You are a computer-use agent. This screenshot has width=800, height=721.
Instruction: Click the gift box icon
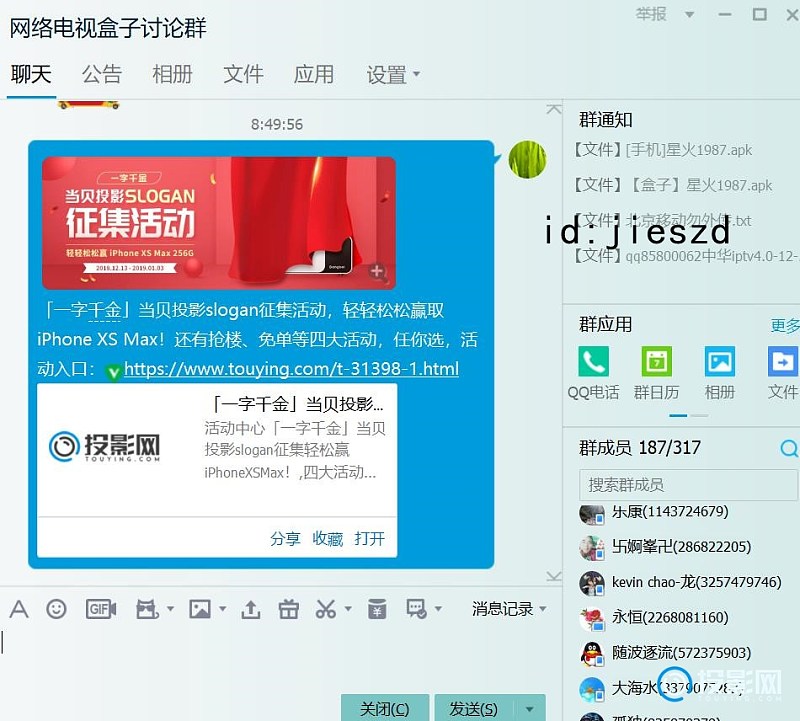[289, 609]
